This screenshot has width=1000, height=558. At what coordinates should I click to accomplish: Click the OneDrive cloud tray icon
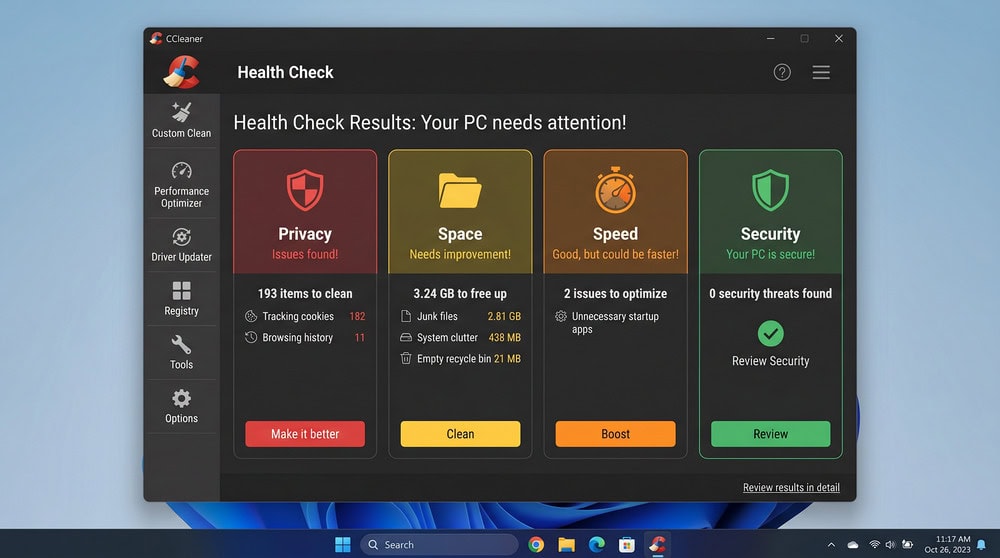click(853, 545)
